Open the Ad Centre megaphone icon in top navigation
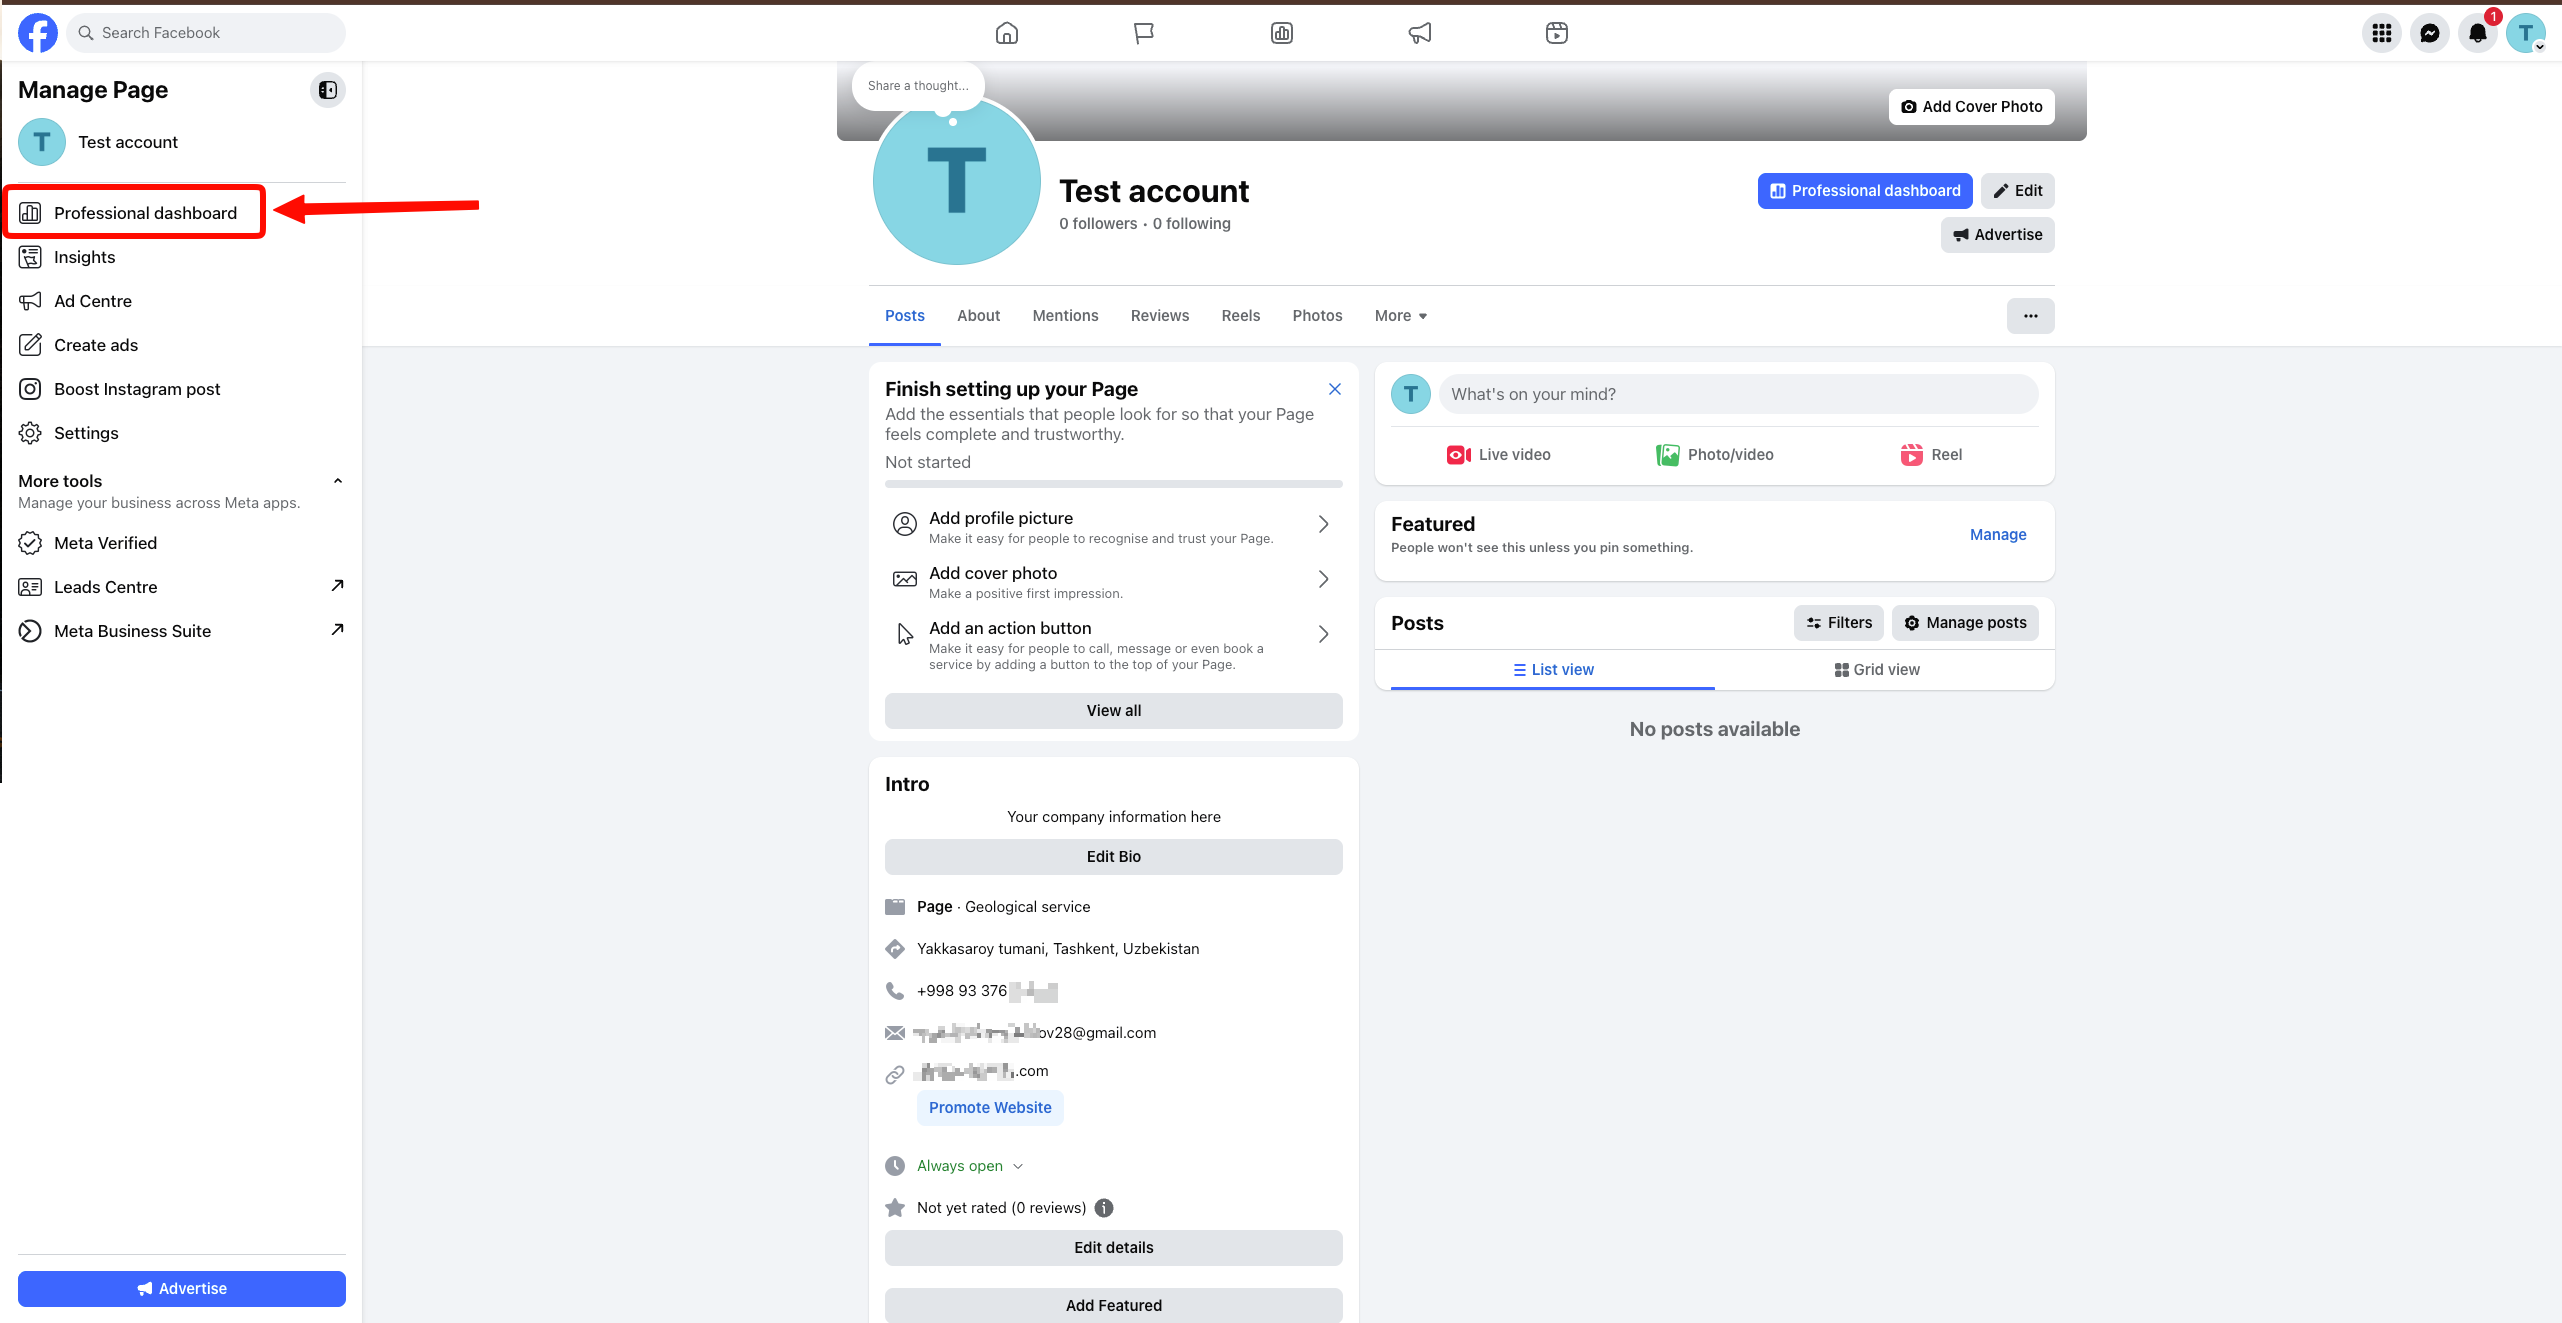 point(1420,33)
